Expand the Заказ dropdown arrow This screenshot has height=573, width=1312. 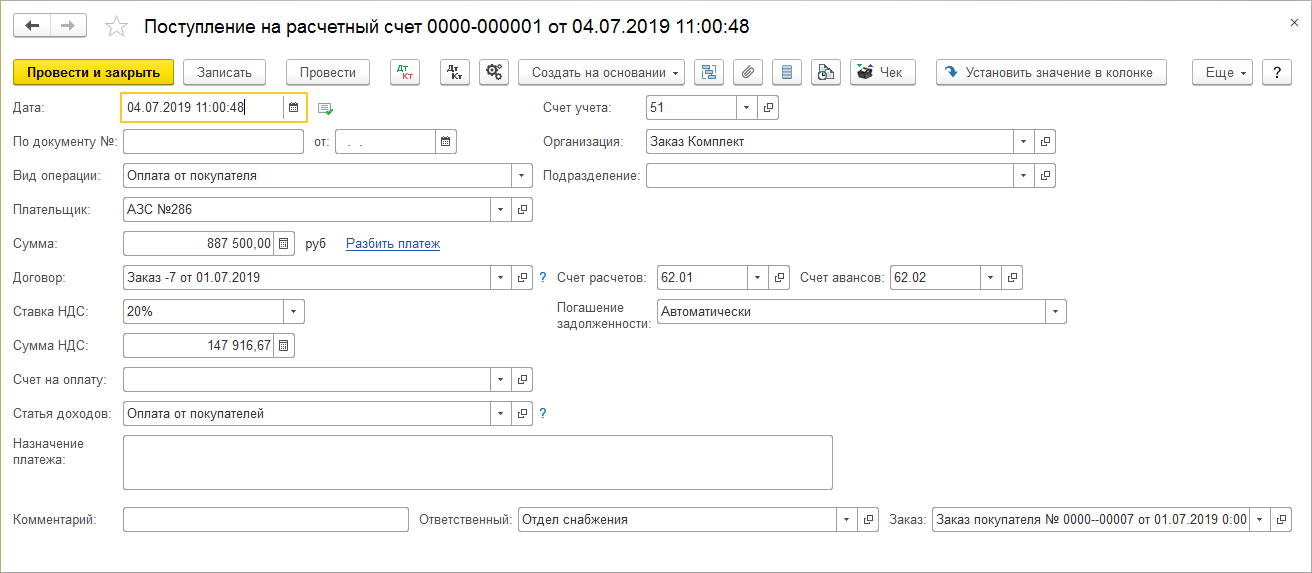(1260, 520)
